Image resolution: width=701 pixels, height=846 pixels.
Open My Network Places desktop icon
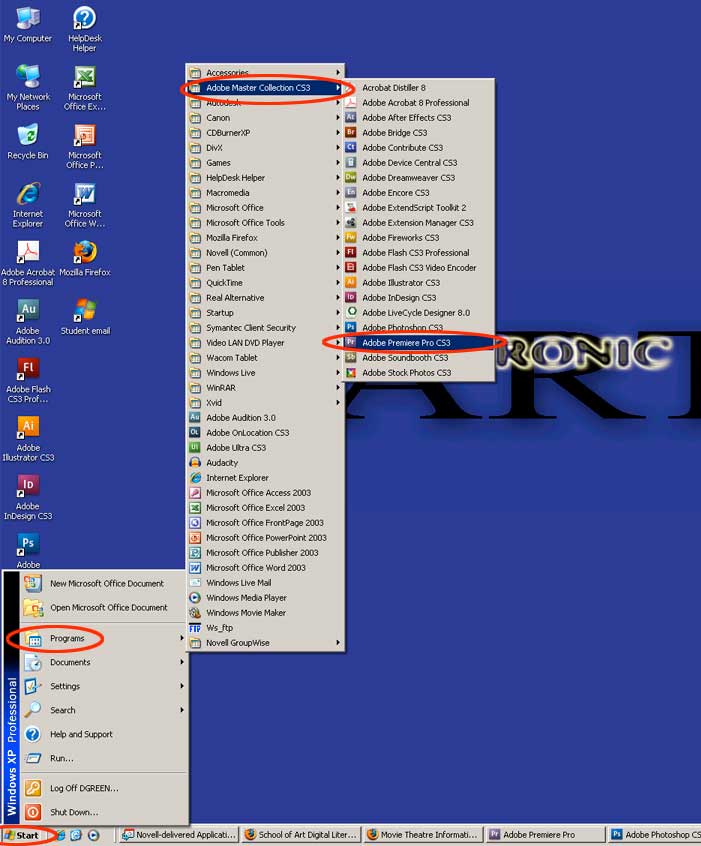pos(28,87)
